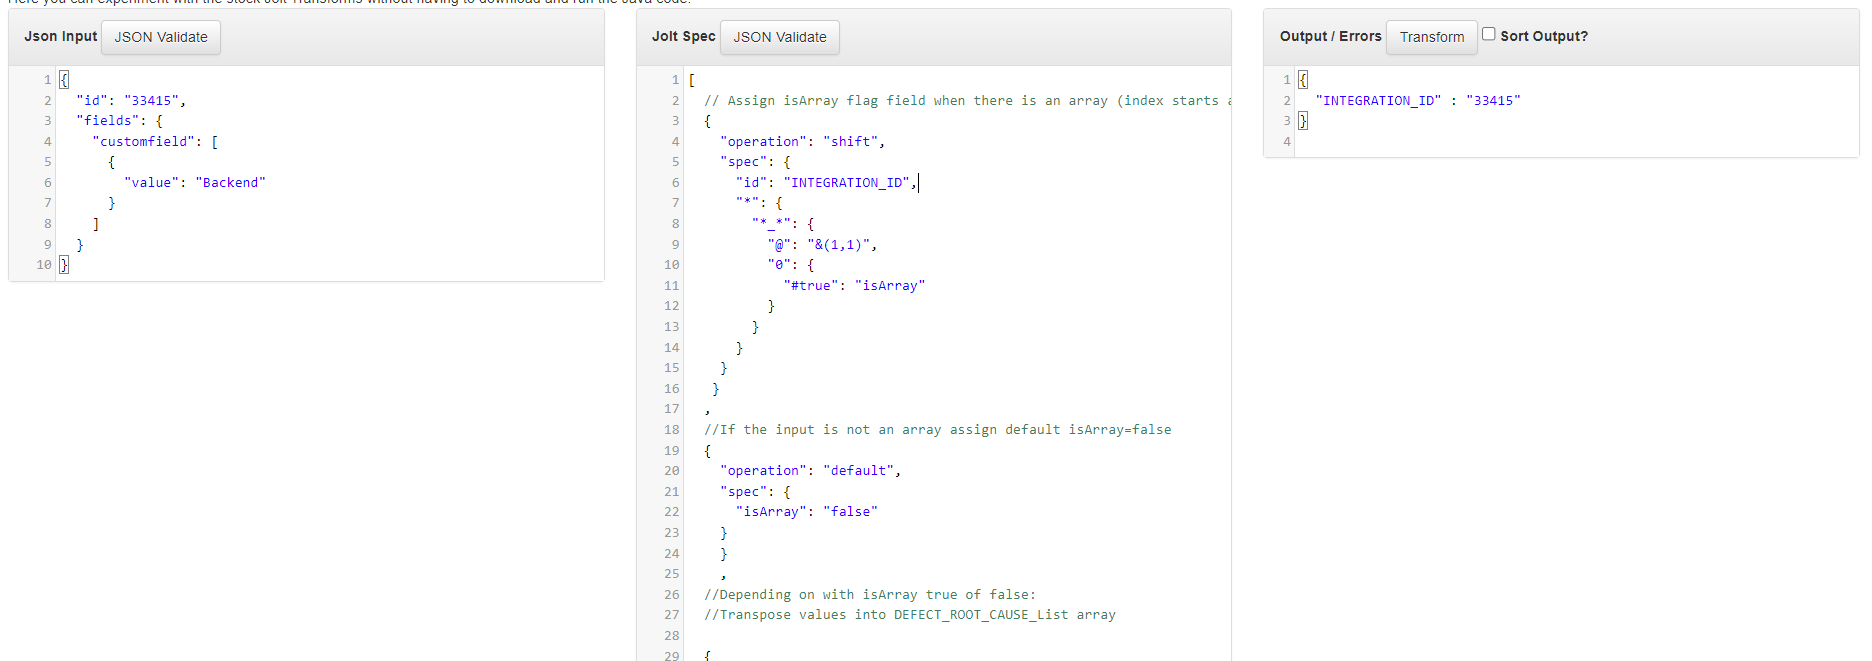
Task: Click the "33415" id value in Json Input
Action: tap(152, 101)
